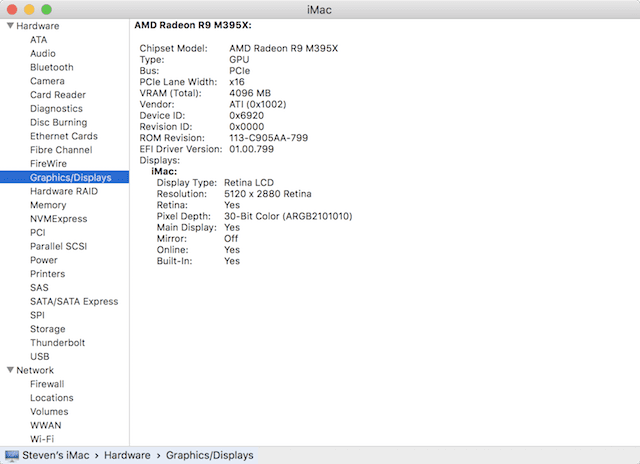The height and width of the screenshot is (464, 640).
Task: View the Storage details
Action: click(47, 328)
